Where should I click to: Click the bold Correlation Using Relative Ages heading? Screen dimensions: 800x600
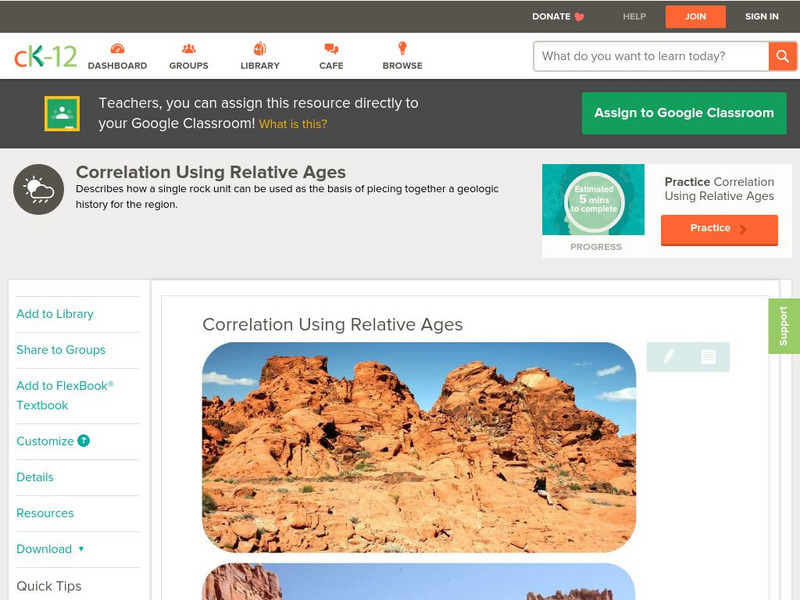[211, 172]
